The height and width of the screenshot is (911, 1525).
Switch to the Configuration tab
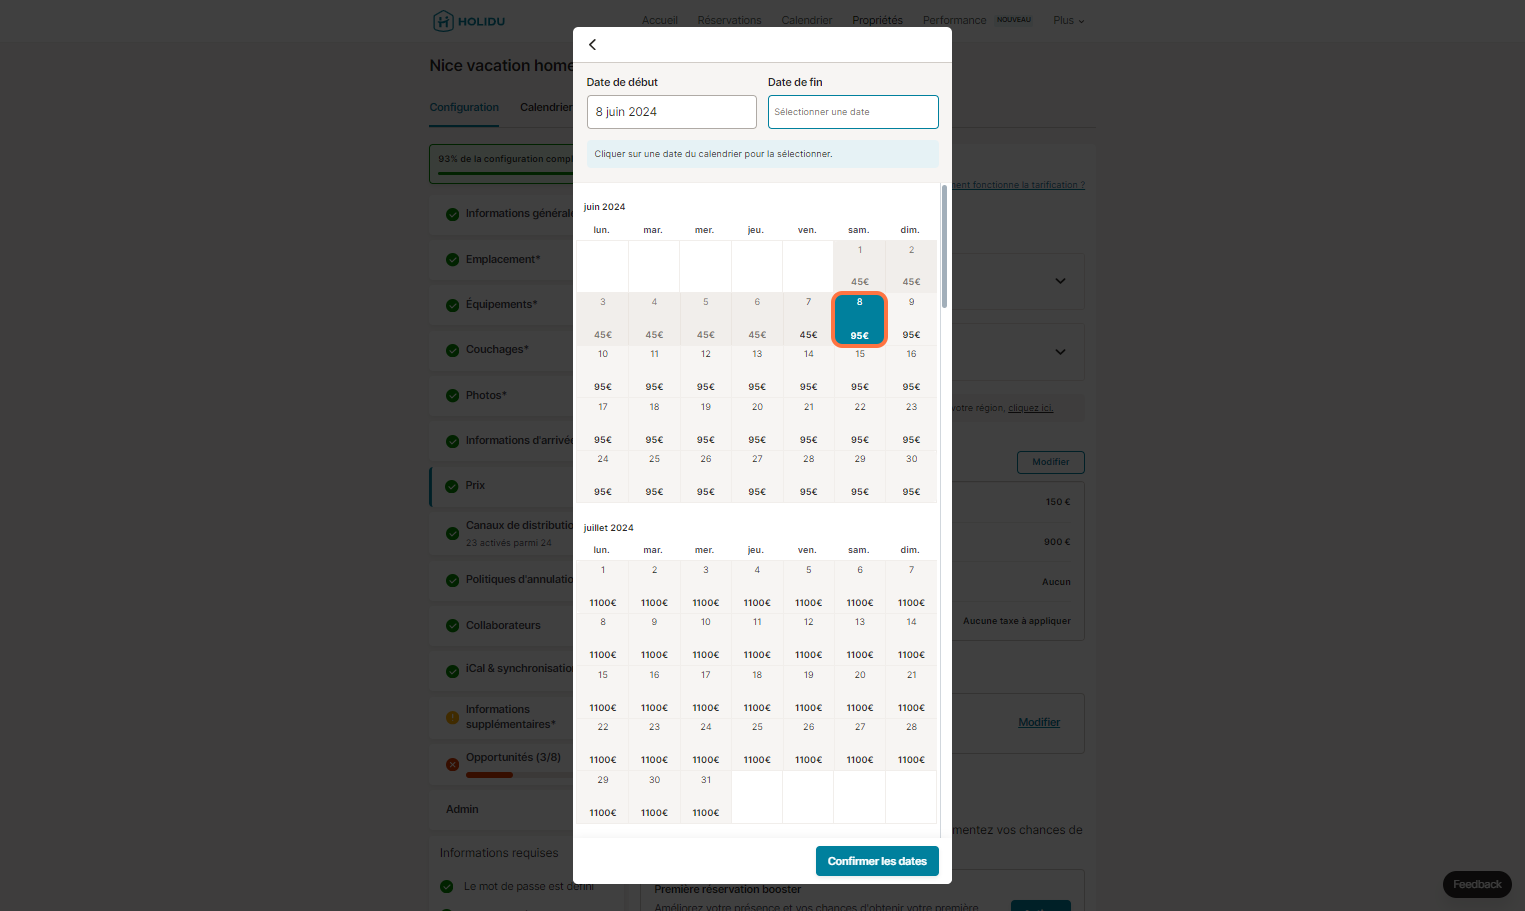click(464, 107)
